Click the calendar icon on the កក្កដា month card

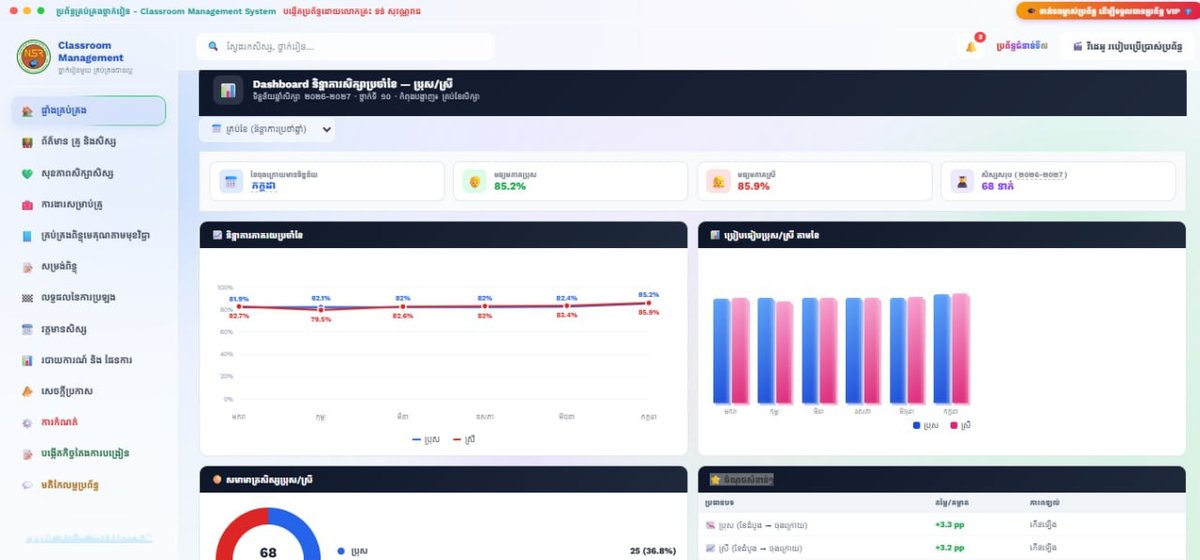pos(231,181)
